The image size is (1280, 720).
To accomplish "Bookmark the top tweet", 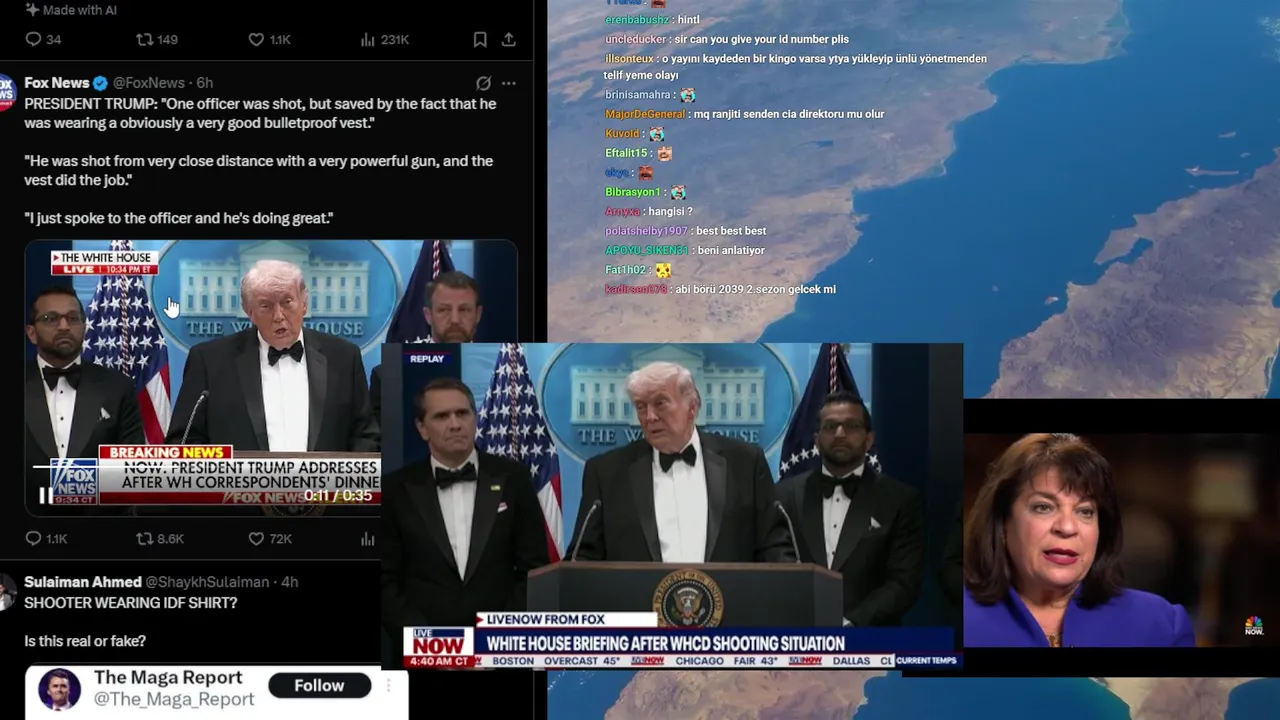I will pyautogui.click(x=480, y=40).
